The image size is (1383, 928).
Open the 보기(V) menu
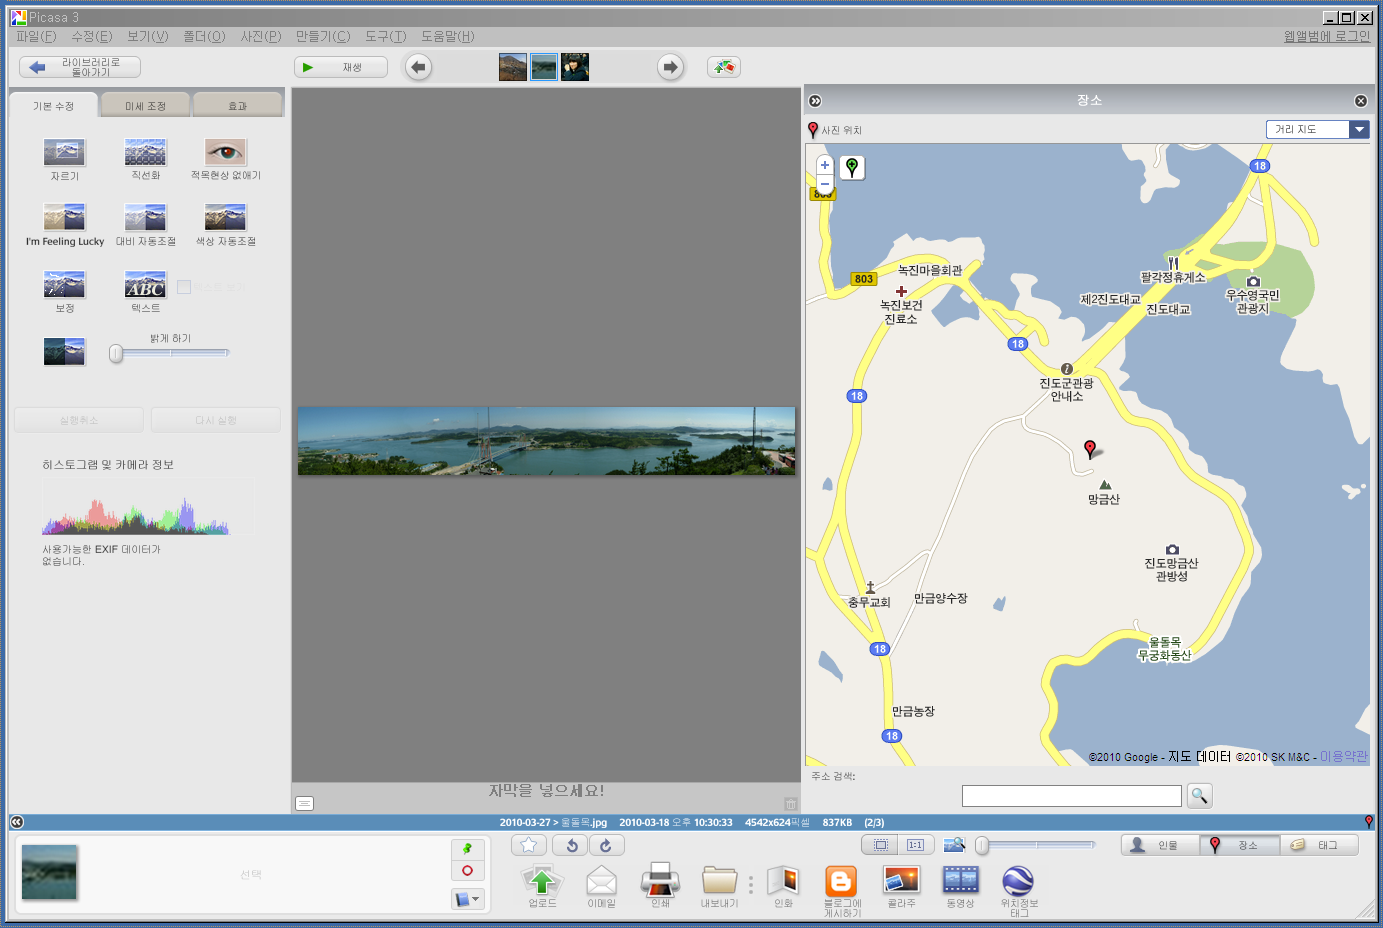tap(148, 36)
